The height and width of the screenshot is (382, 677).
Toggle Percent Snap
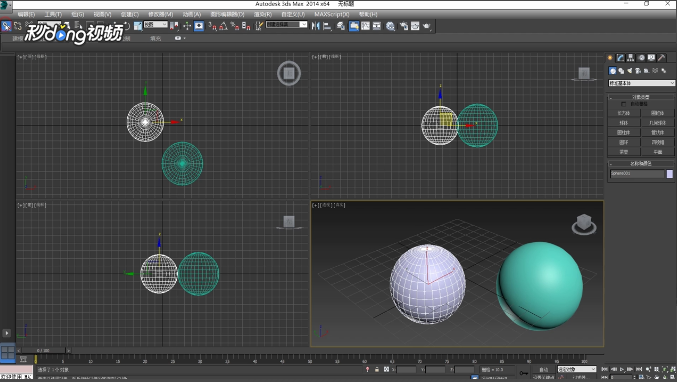pyautogui.click(x=235, y=26)
